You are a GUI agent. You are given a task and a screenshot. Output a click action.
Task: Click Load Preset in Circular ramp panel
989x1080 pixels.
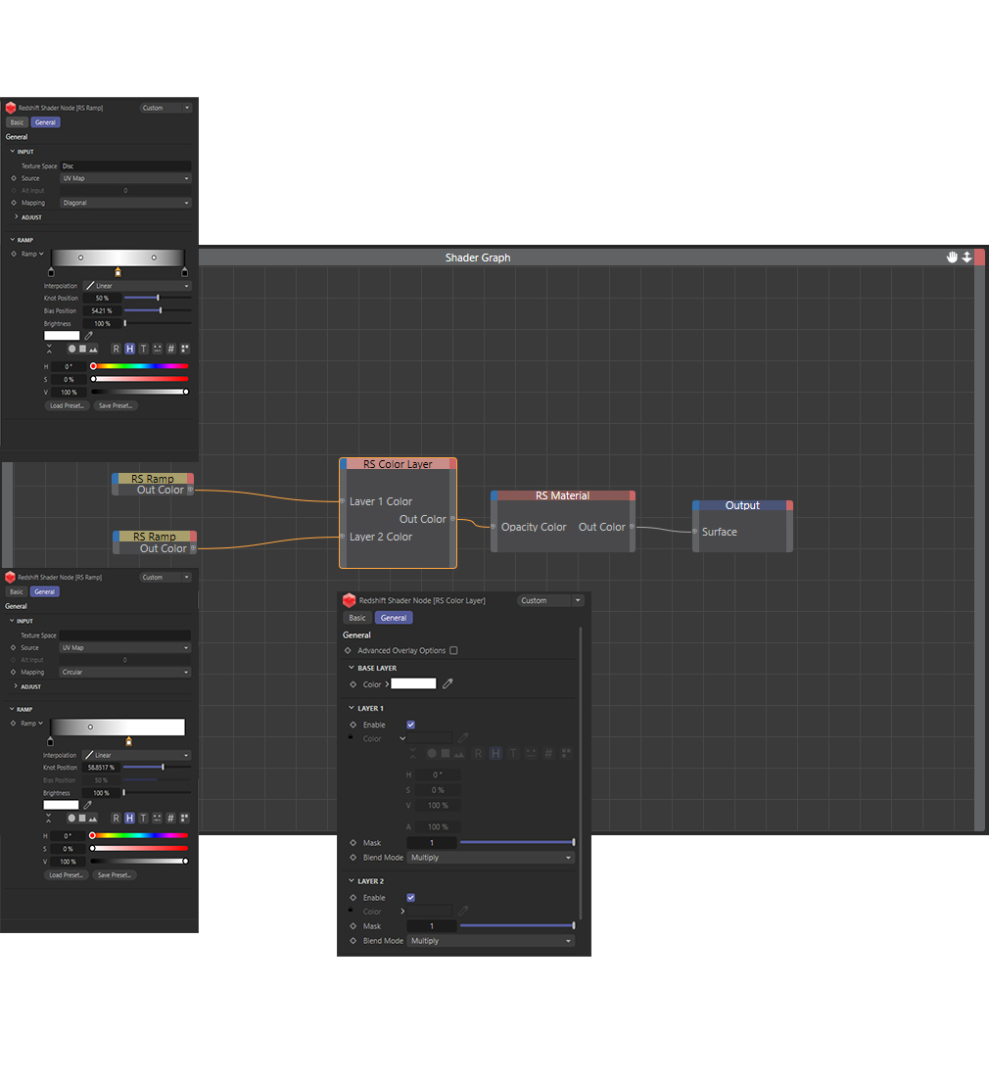pos(66,875)
